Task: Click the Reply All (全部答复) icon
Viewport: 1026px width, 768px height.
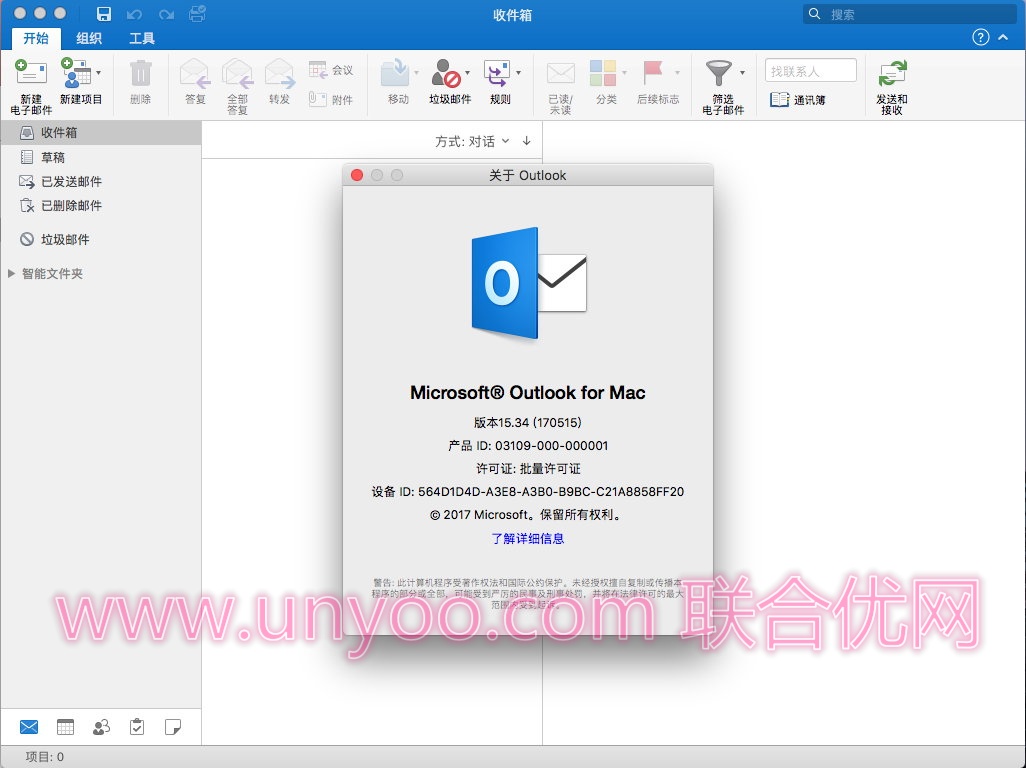Action: [238, 73]
